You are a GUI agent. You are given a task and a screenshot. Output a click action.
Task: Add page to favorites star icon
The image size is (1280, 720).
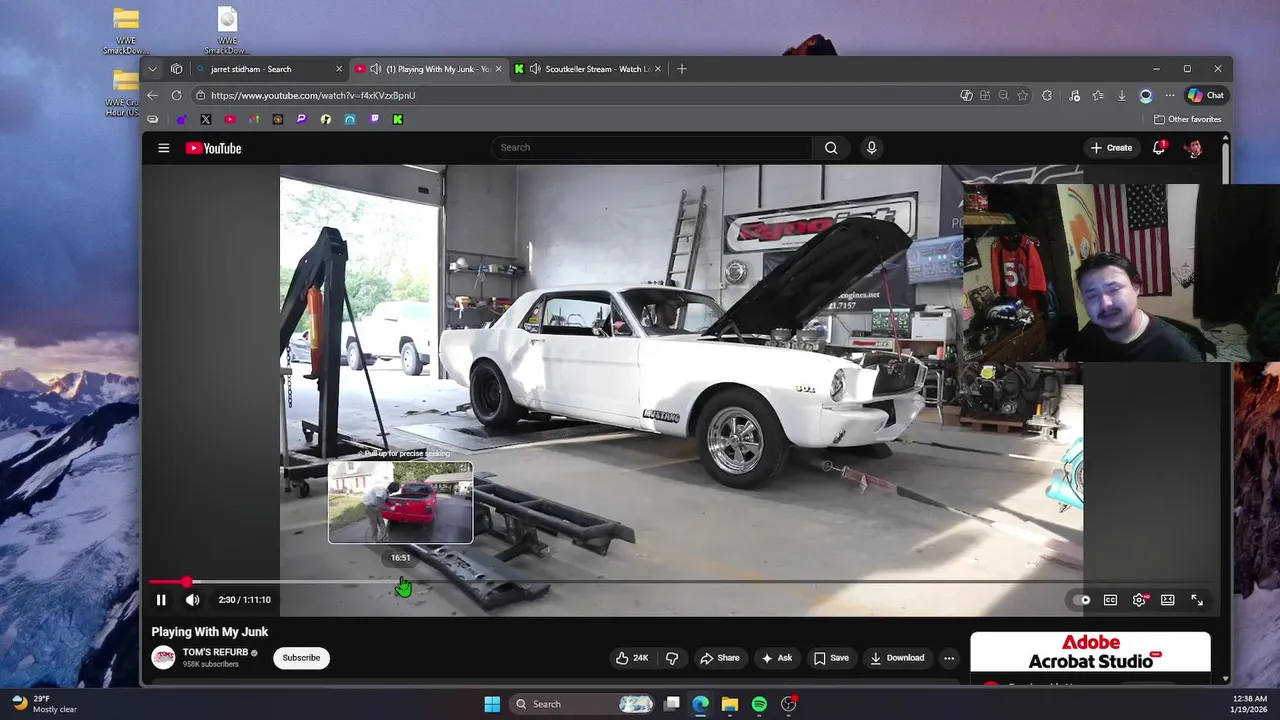pyautogui.click(x=1022, y=95)
